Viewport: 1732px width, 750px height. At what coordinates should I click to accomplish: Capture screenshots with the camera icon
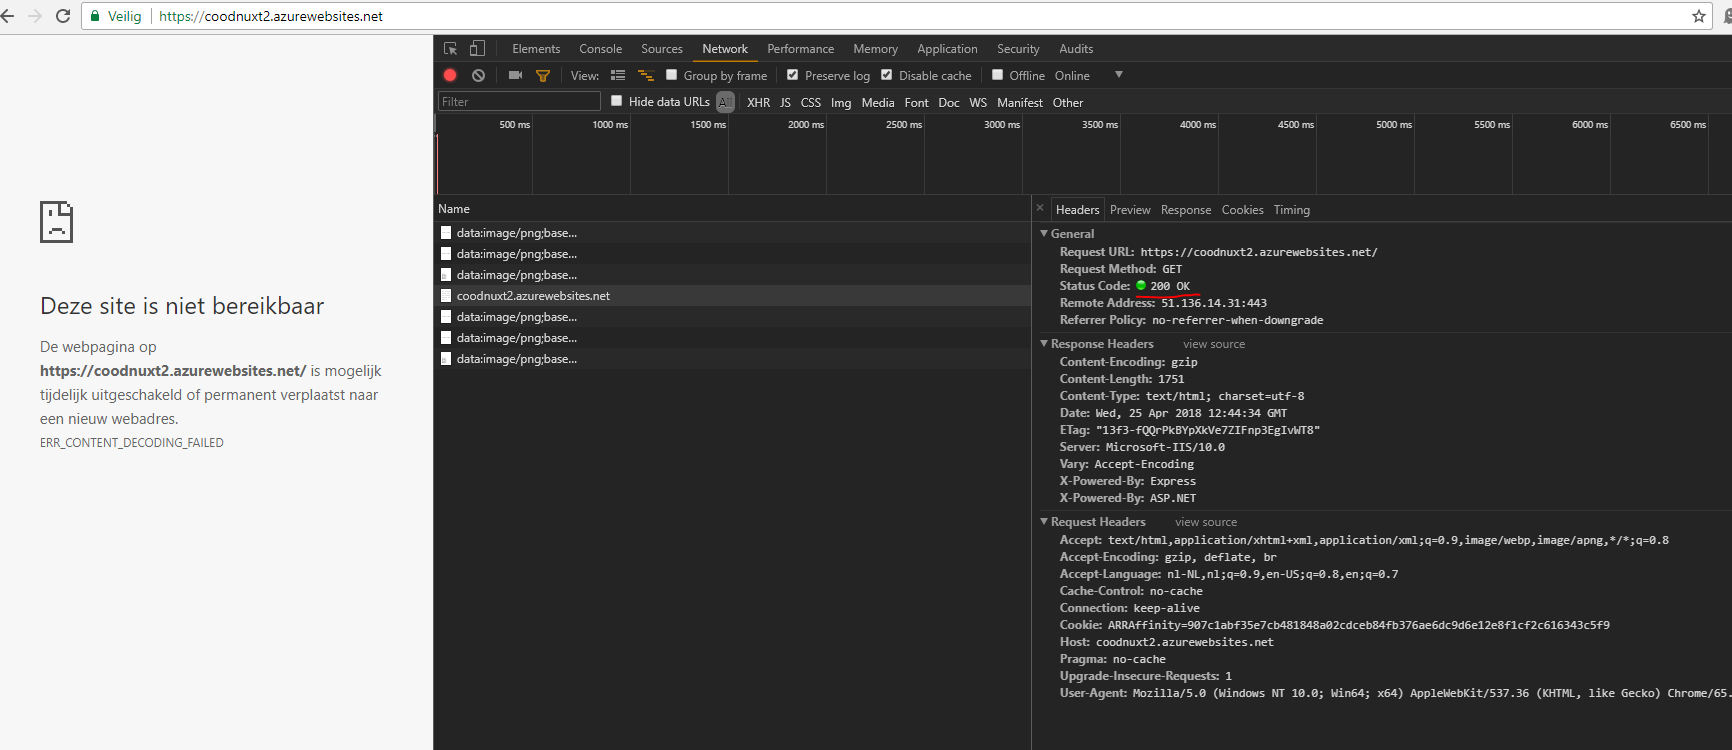(x=515, y=75)
